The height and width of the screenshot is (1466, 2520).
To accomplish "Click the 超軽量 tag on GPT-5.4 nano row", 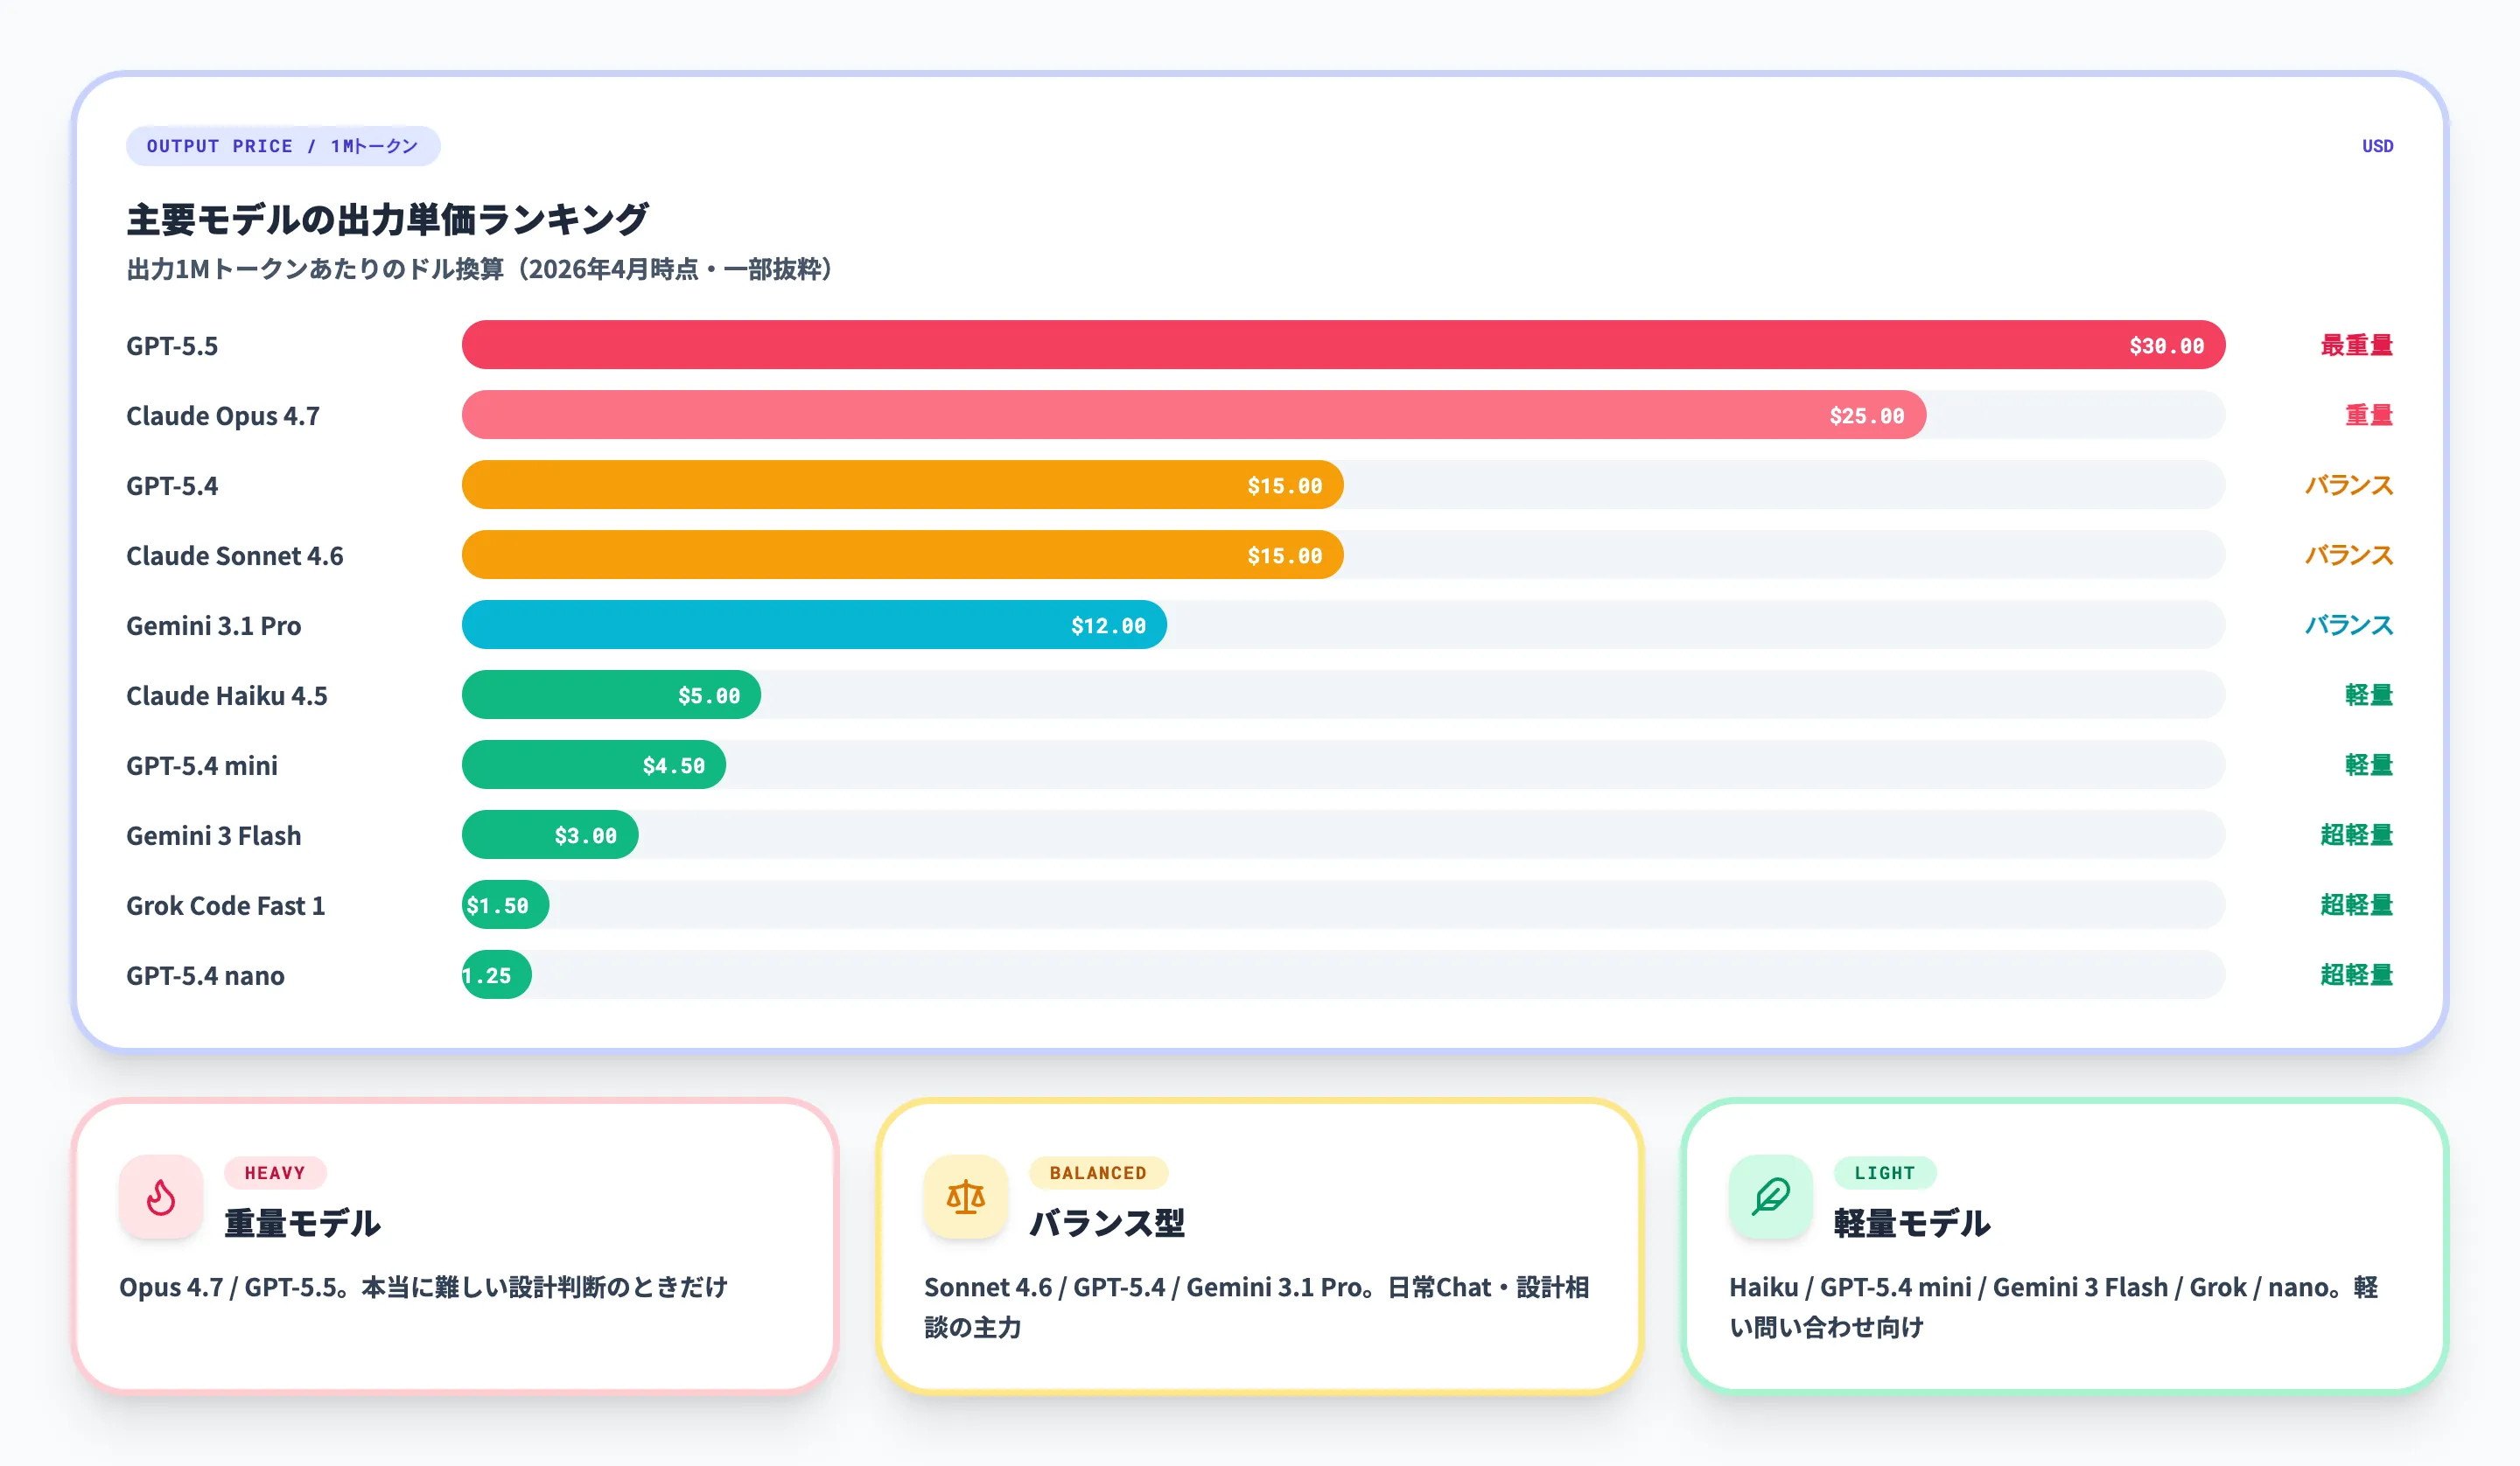I will pos(2357,975).
